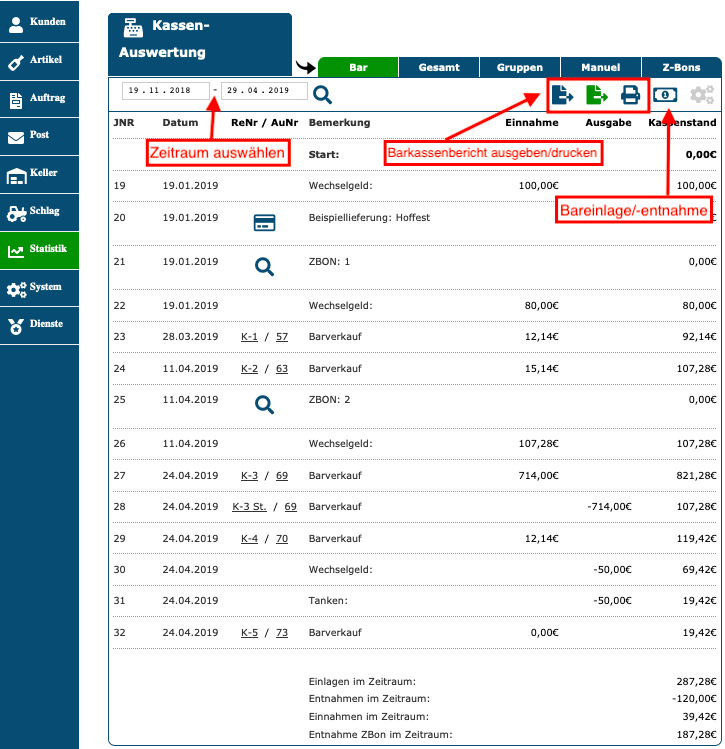Click the search icon beside the date range
The image size is (725, 749).
[322, 95]
